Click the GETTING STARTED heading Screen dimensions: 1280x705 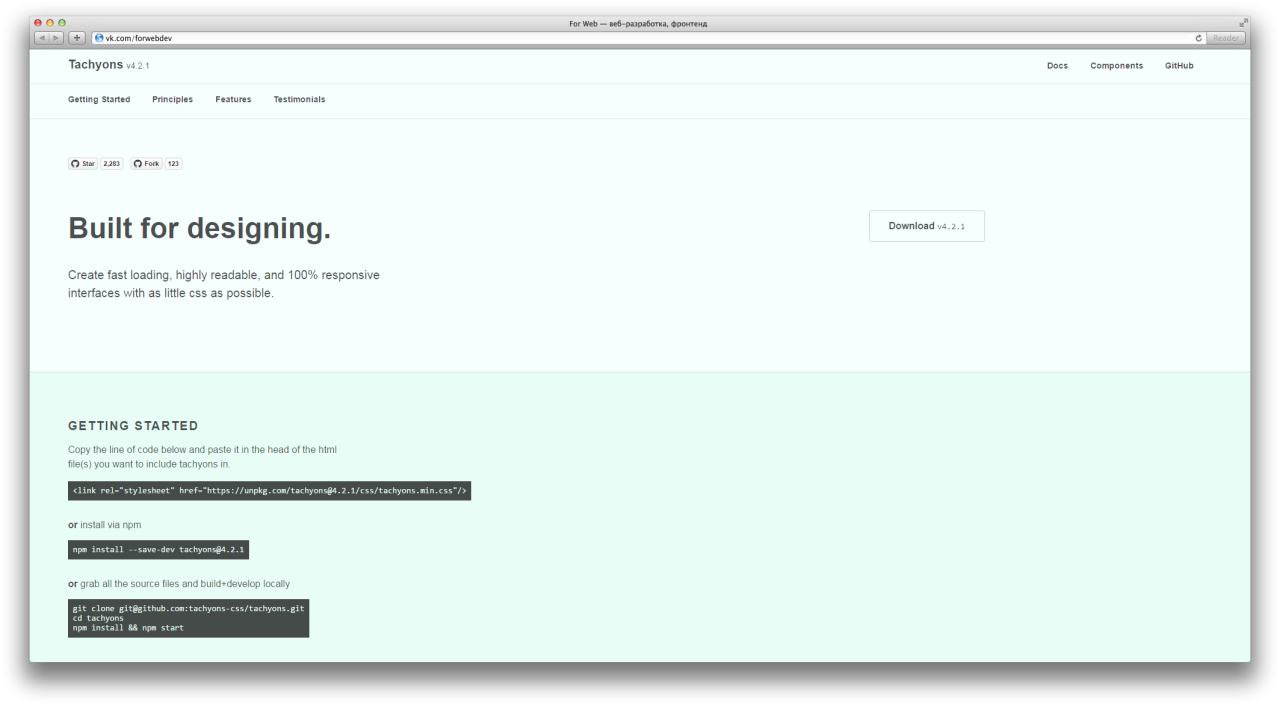coord(133,426)
